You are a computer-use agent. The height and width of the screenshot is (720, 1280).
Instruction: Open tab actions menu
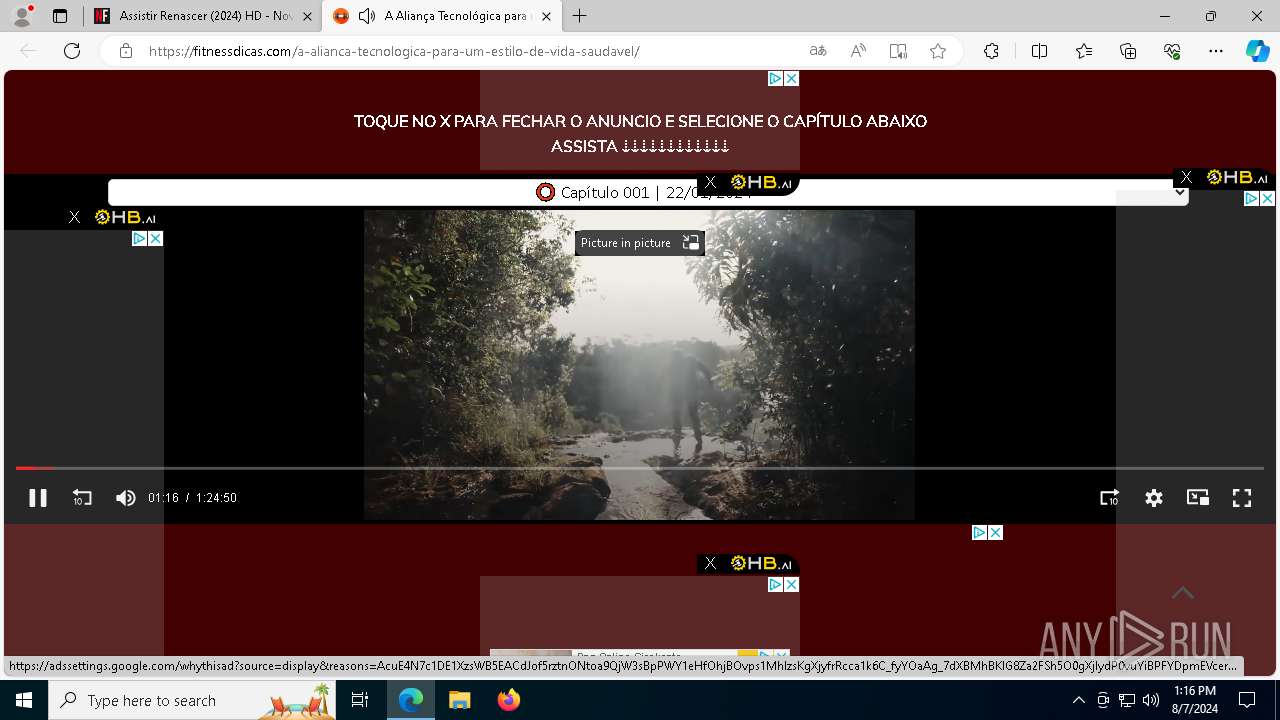pos(60,16)
